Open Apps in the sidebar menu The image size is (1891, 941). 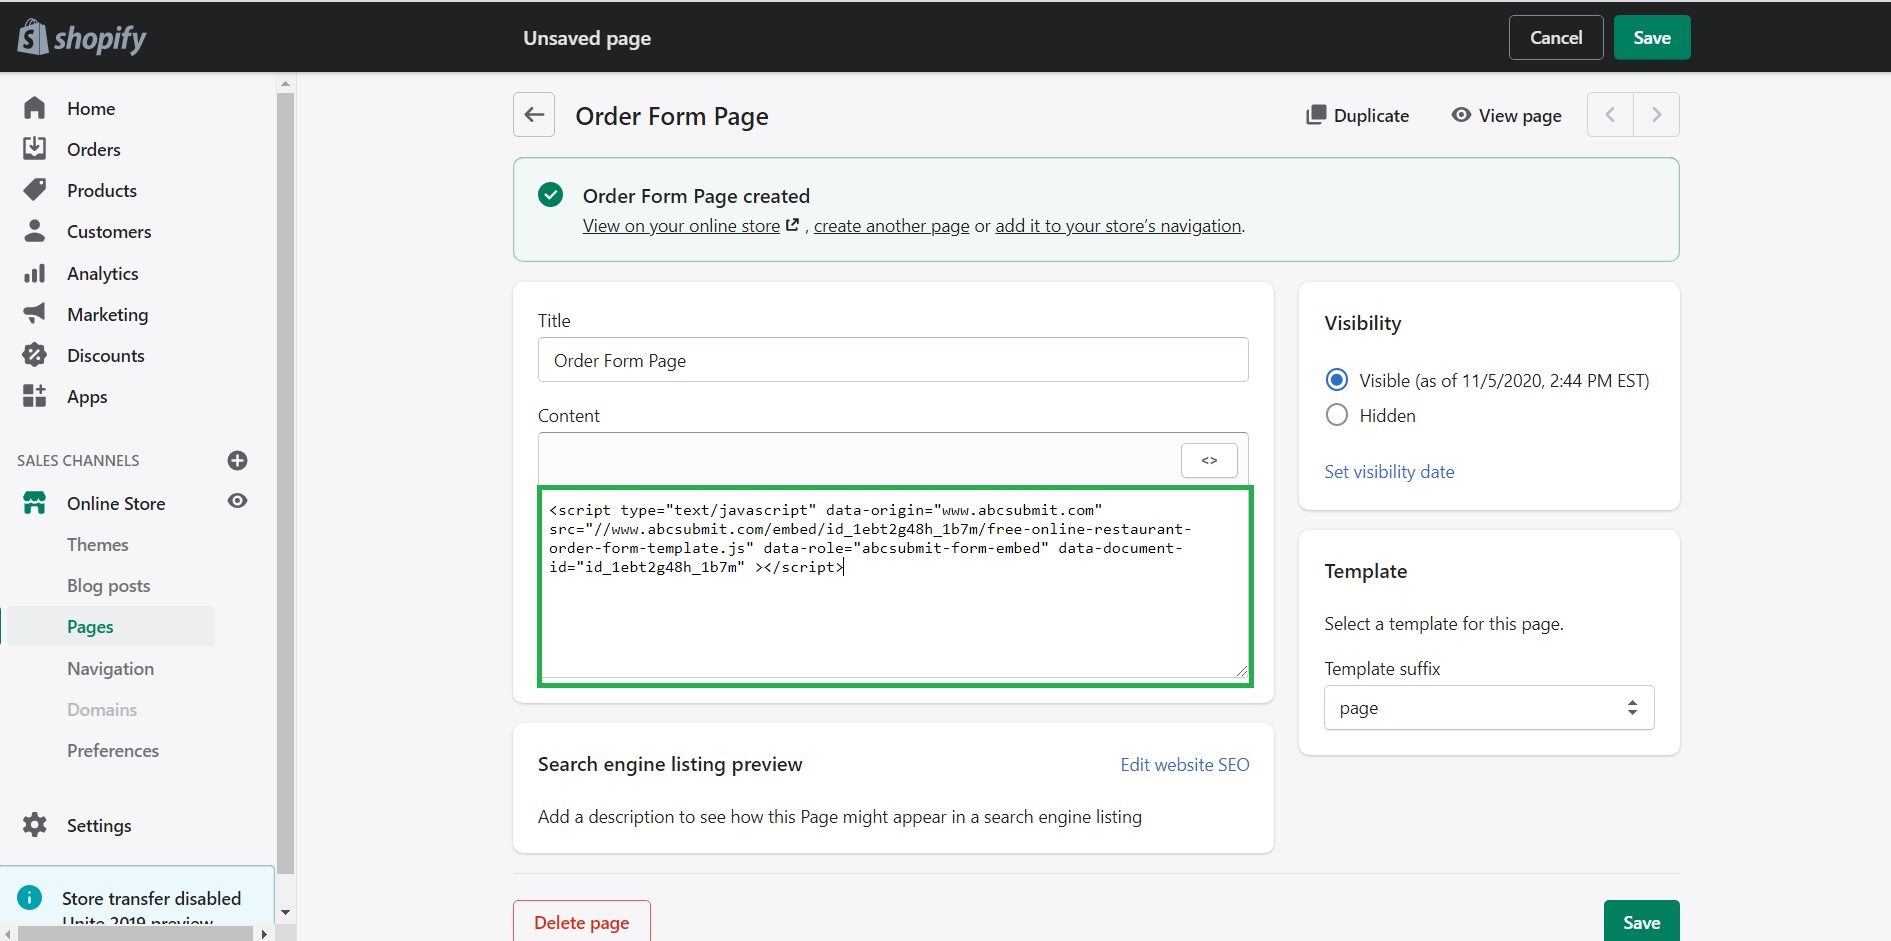(x=87, y=396)
